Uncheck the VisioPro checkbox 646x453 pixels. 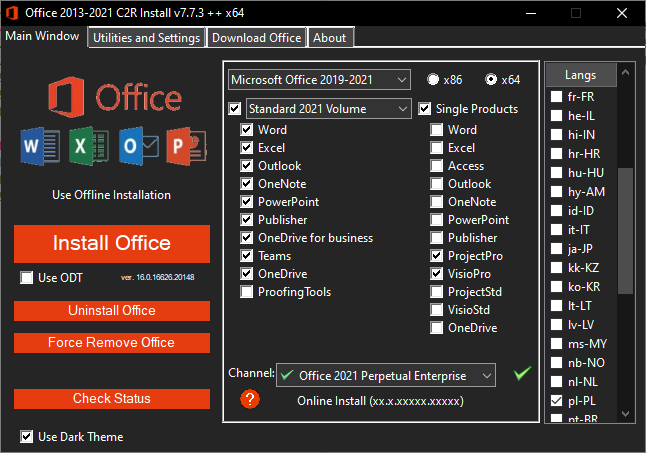point(437,274)
